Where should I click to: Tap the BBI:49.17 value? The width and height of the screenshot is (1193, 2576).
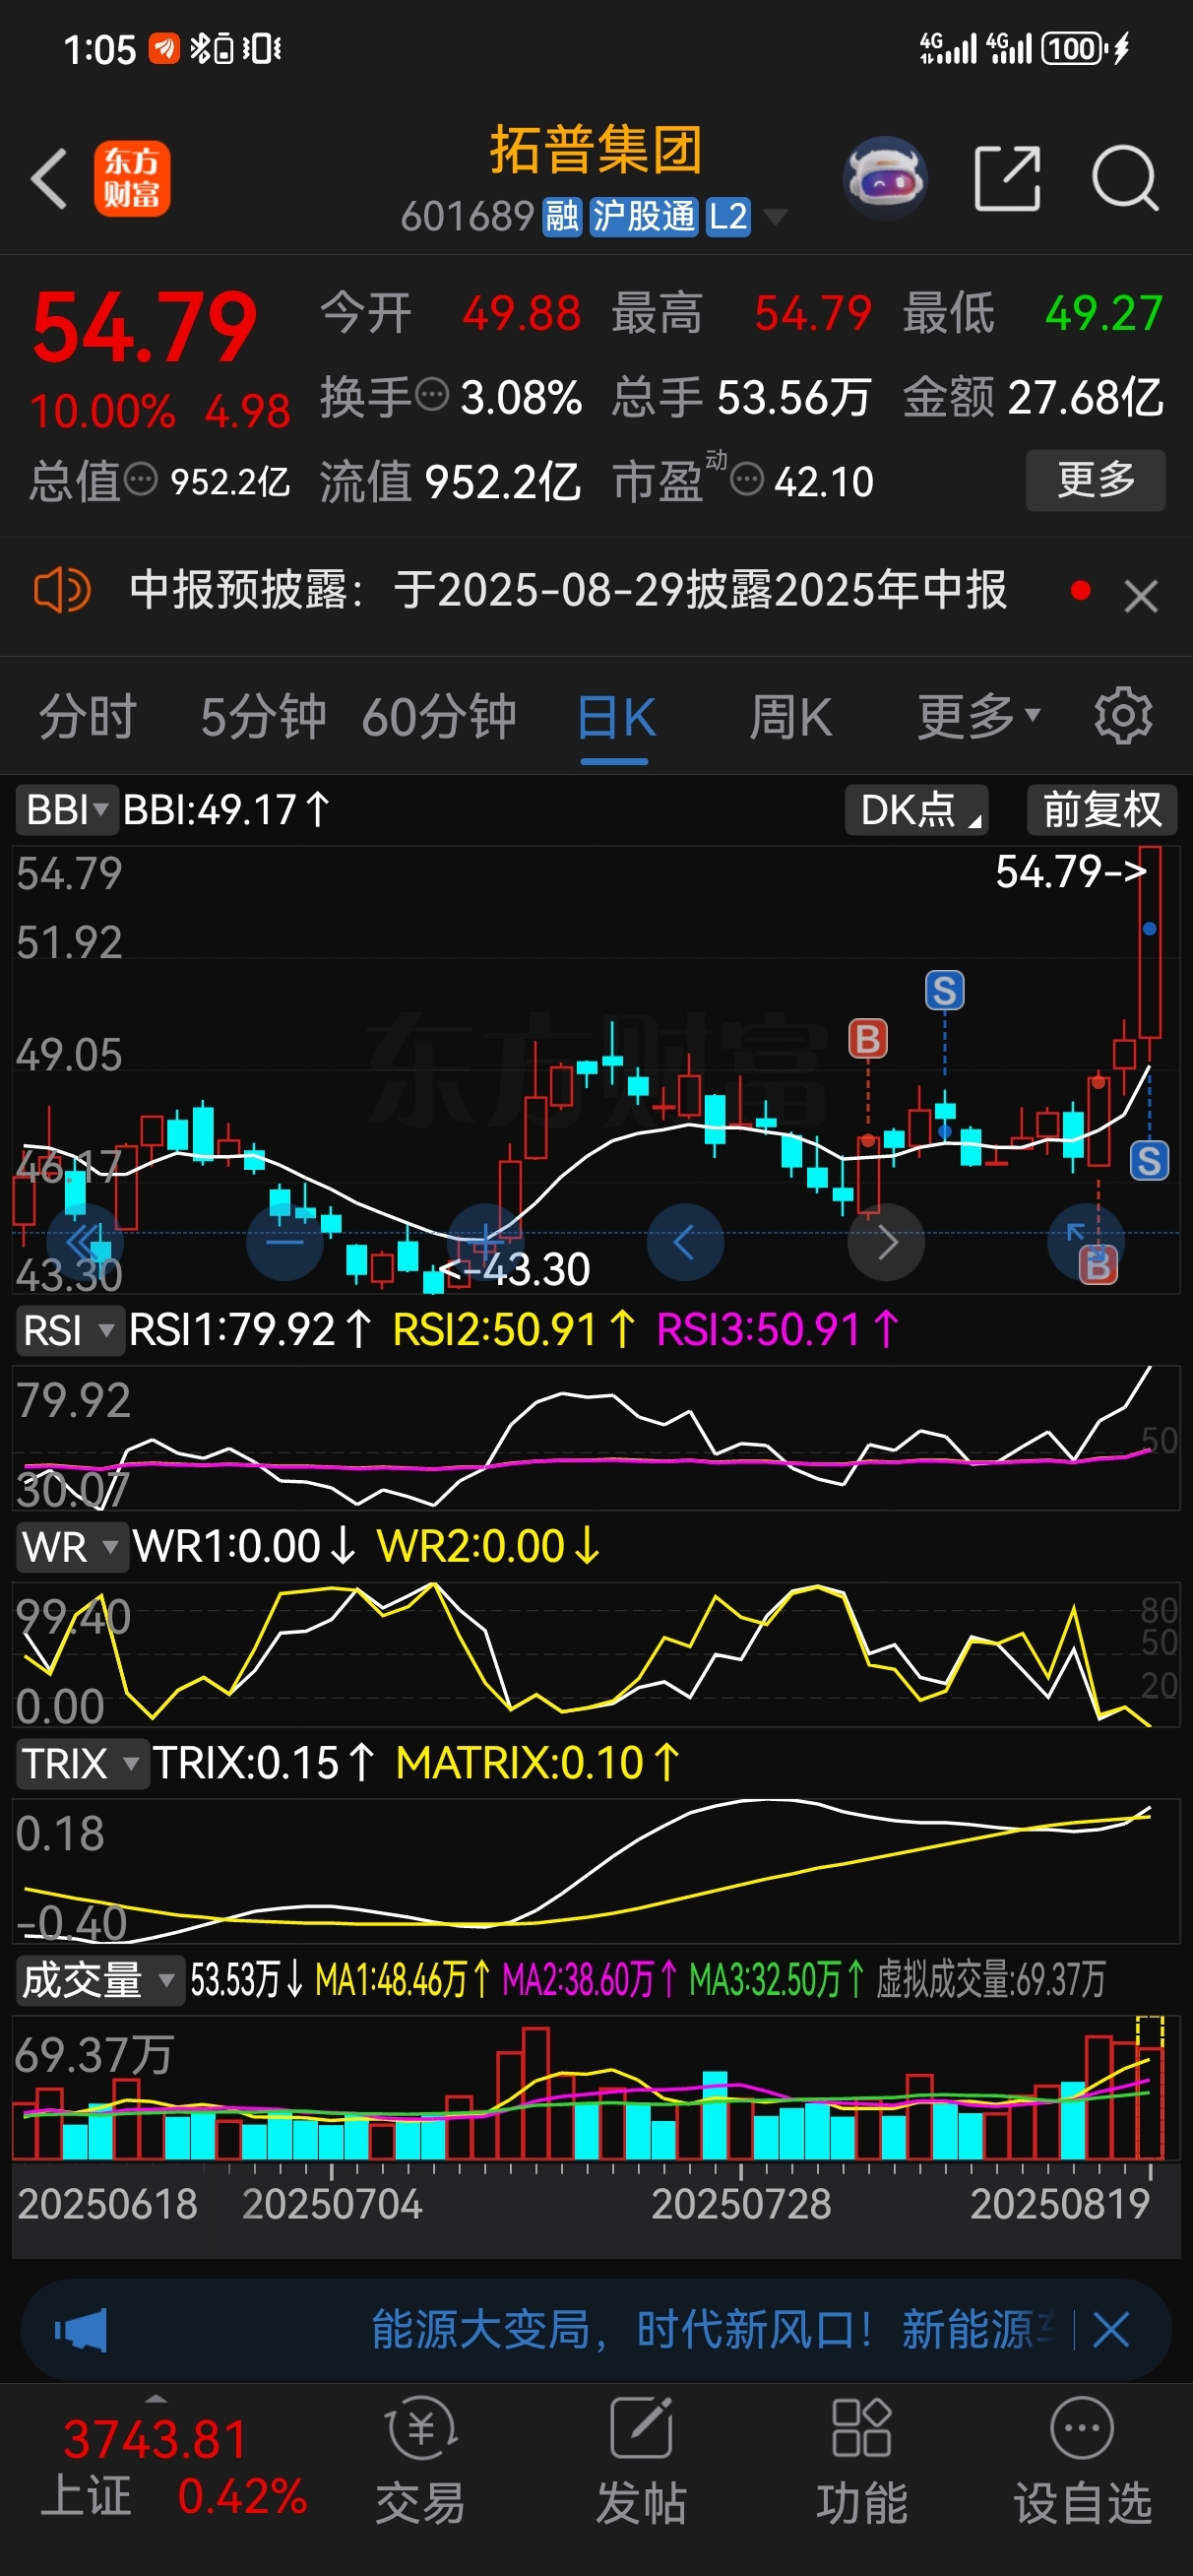pos(227,809)
